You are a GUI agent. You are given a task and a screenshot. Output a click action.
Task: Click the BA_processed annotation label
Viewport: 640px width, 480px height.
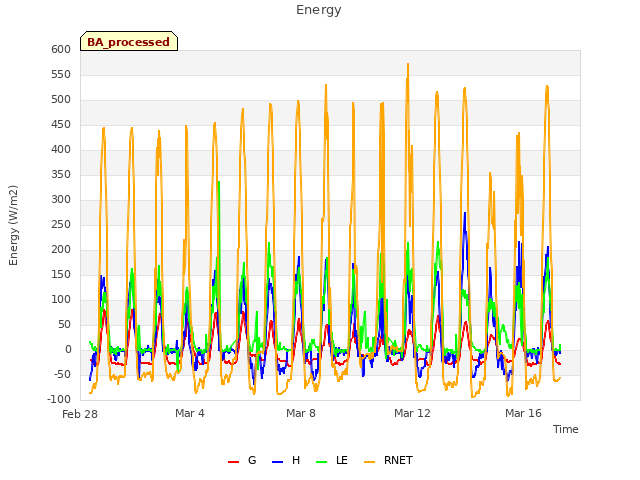click(129, 41)
